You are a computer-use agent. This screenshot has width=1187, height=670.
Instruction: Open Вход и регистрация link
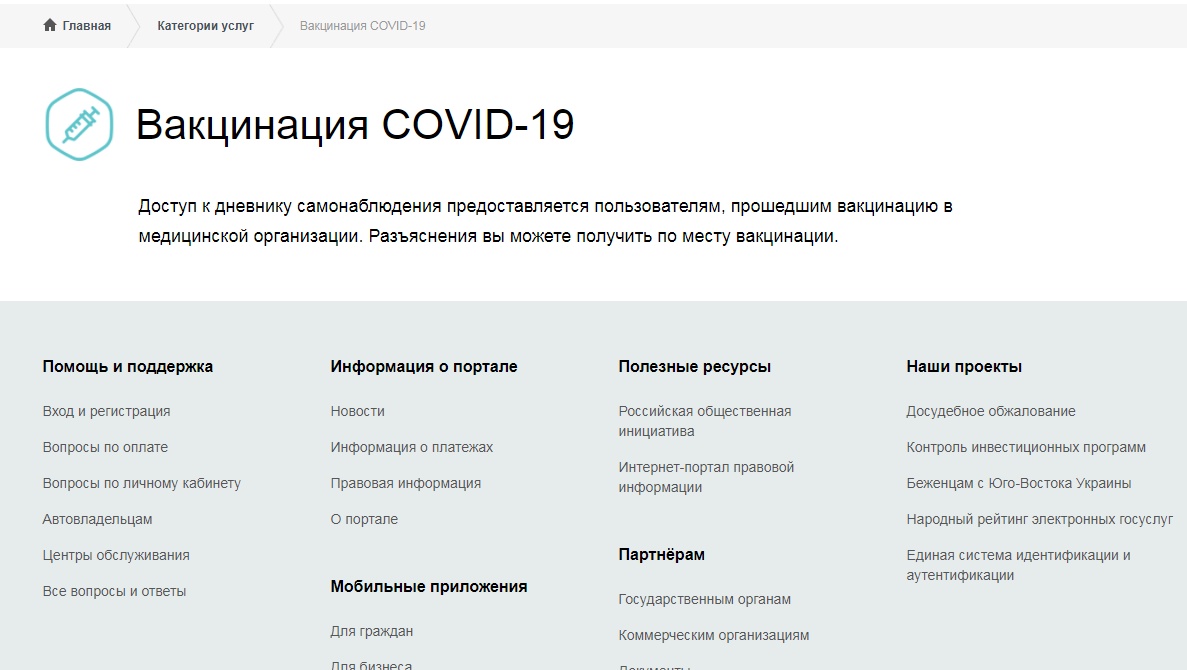coord(106,411)
